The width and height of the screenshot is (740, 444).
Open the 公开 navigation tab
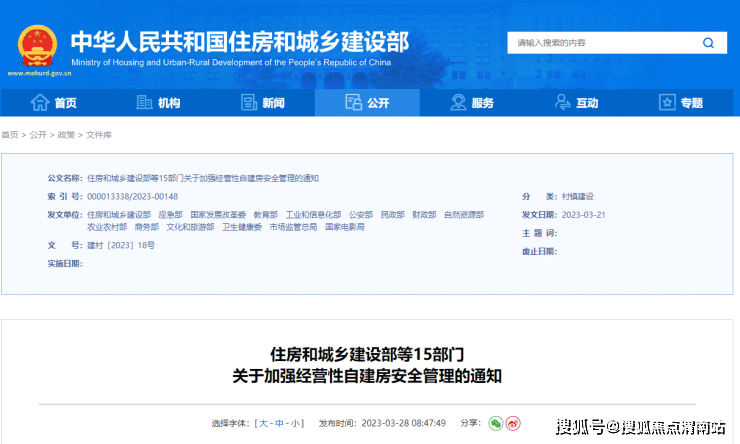366,103
